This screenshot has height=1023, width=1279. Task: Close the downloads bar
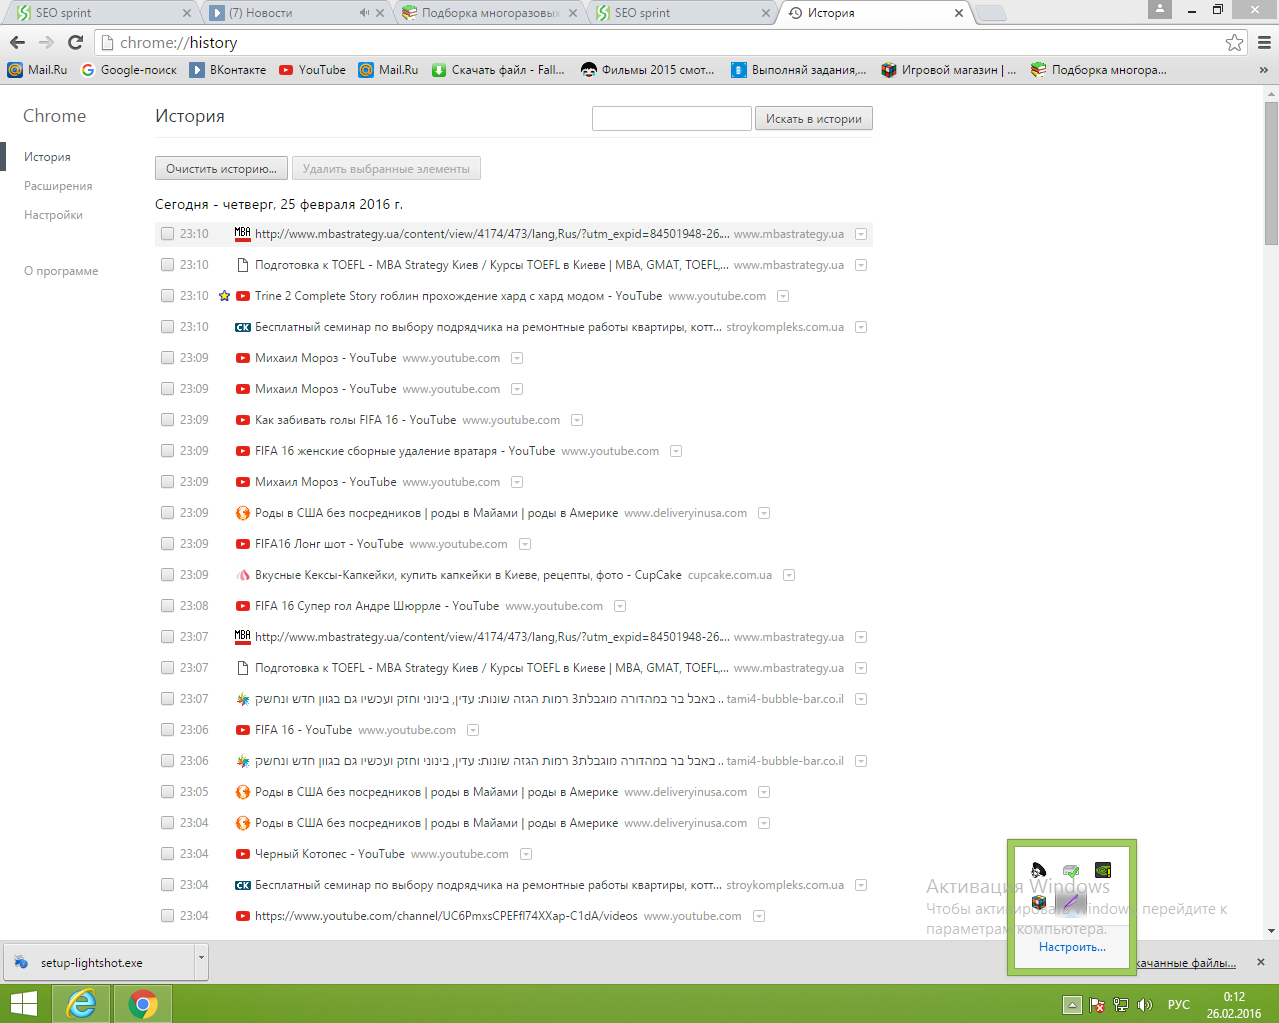click(x=1261, y=962)
